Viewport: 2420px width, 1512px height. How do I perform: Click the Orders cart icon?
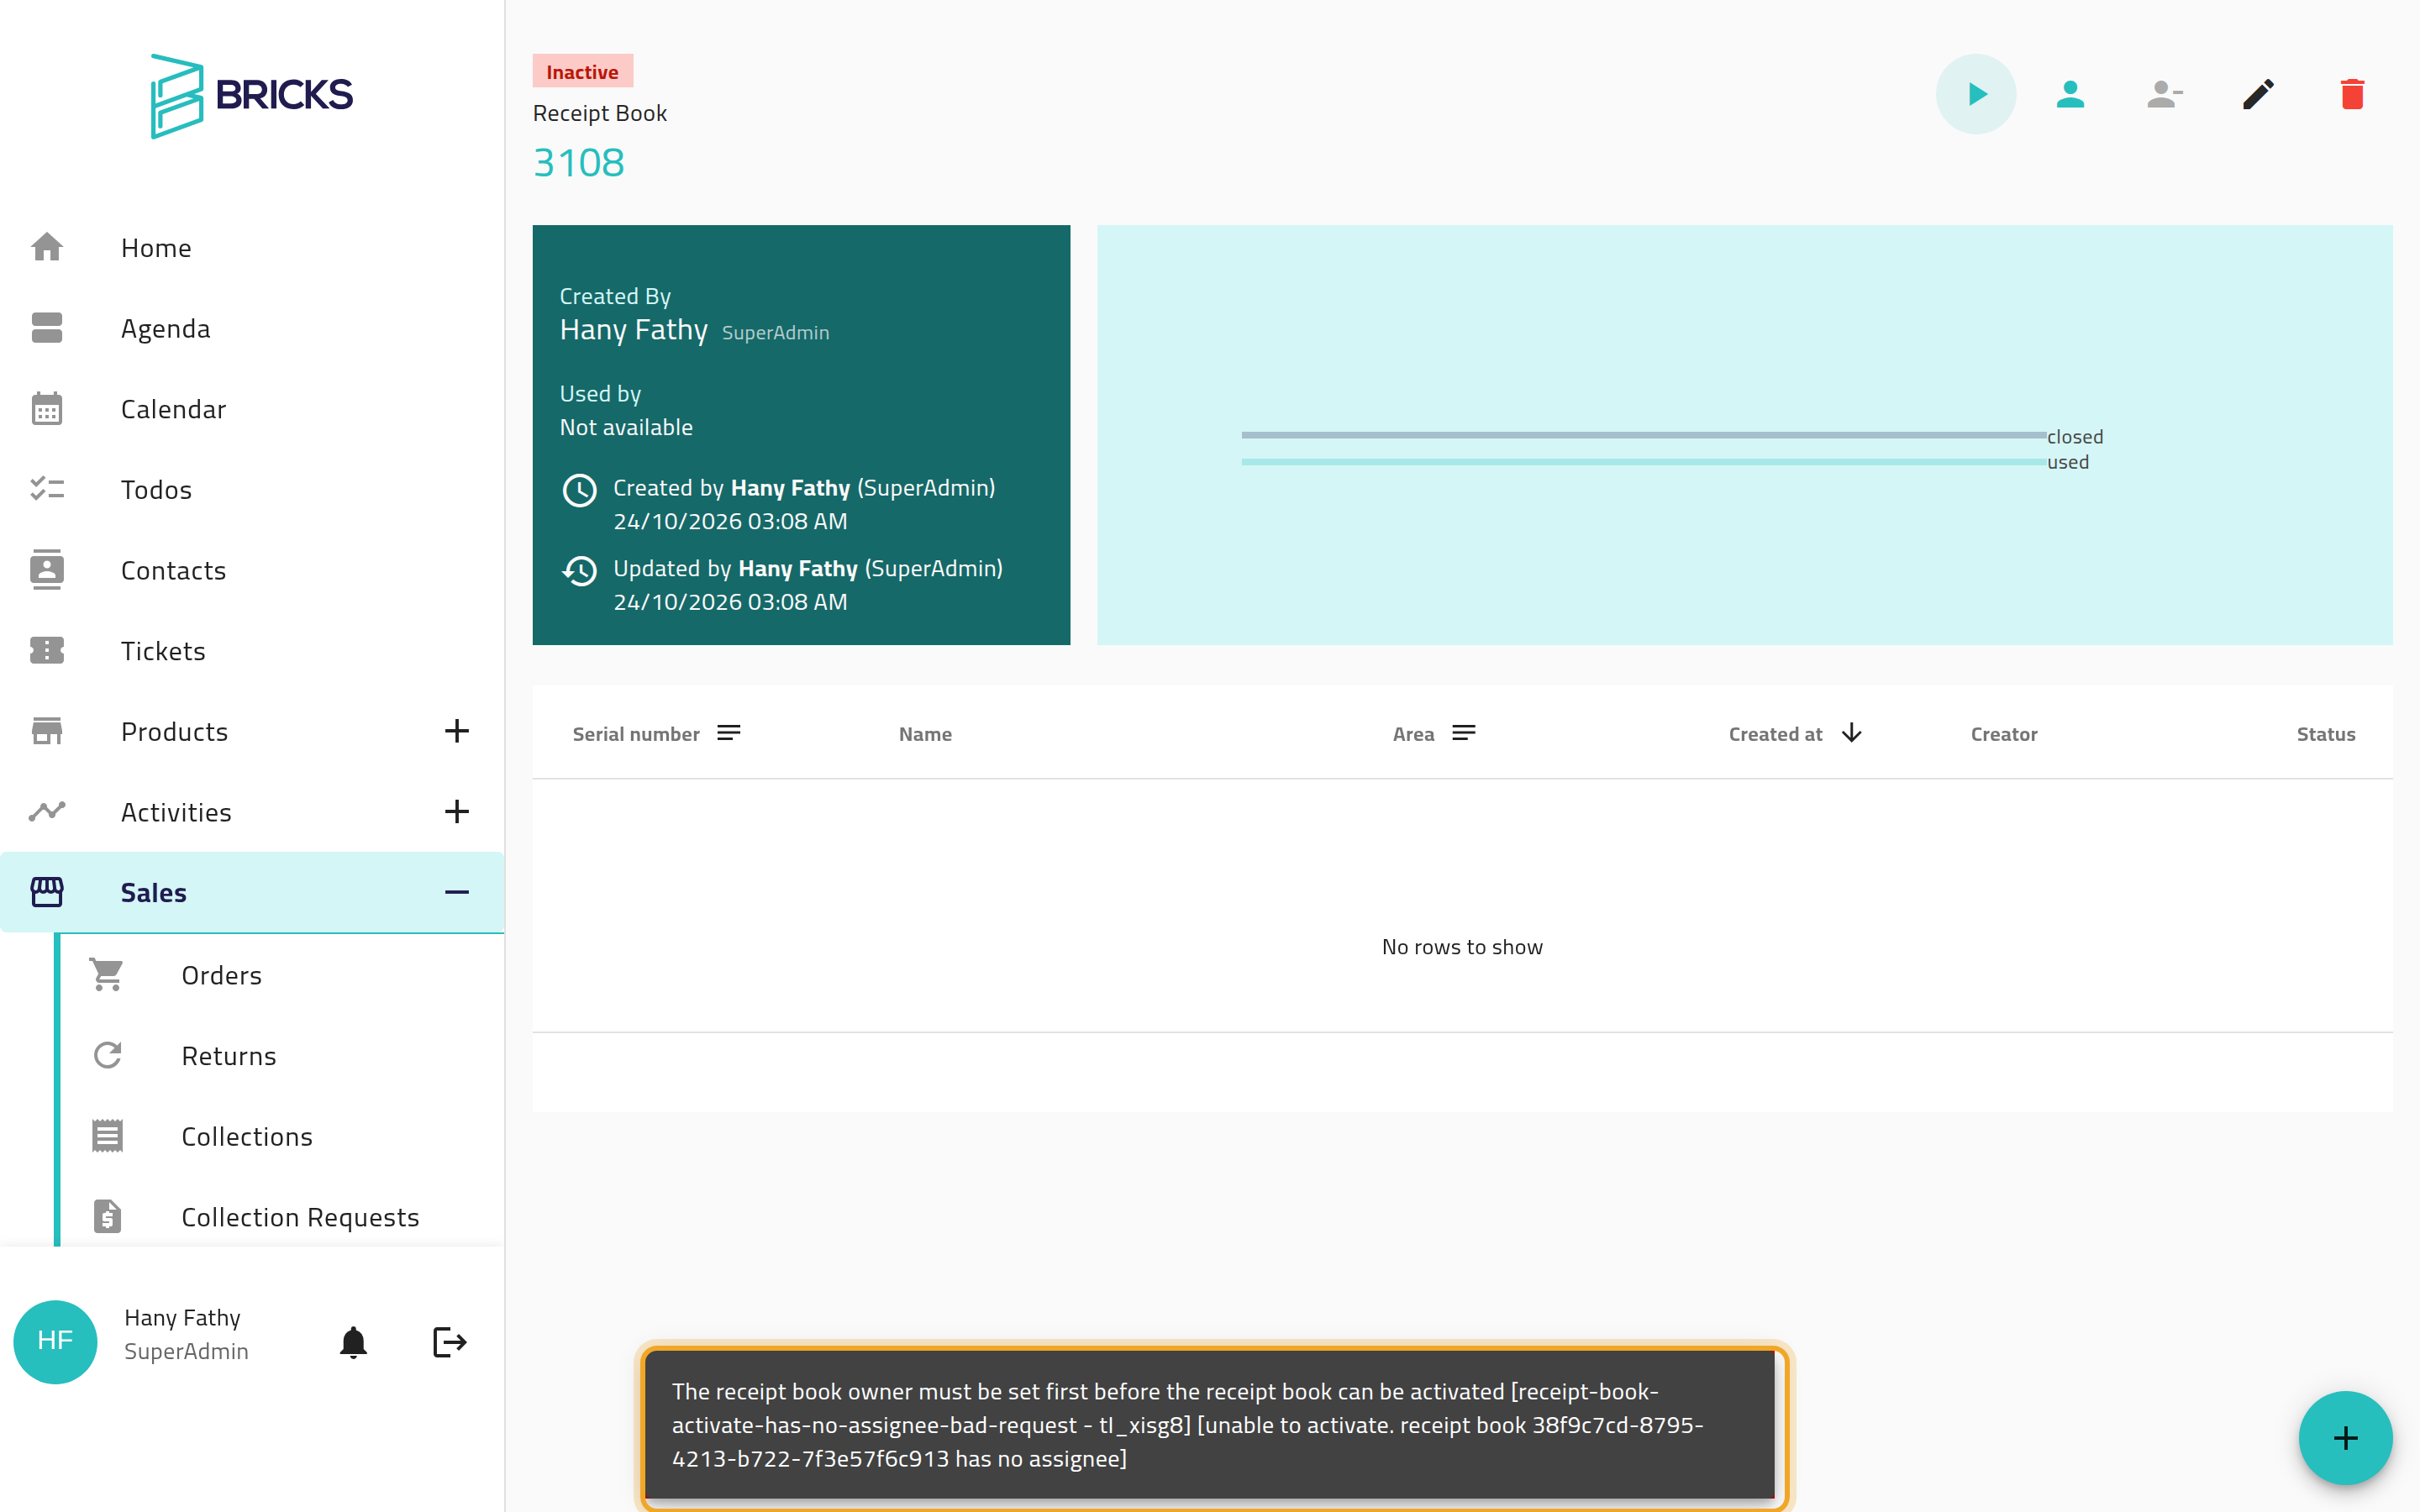[x=107, y=974]
